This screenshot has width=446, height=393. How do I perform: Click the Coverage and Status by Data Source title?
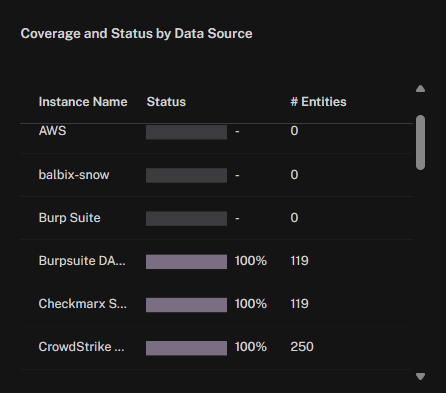(x=136, y=34)
